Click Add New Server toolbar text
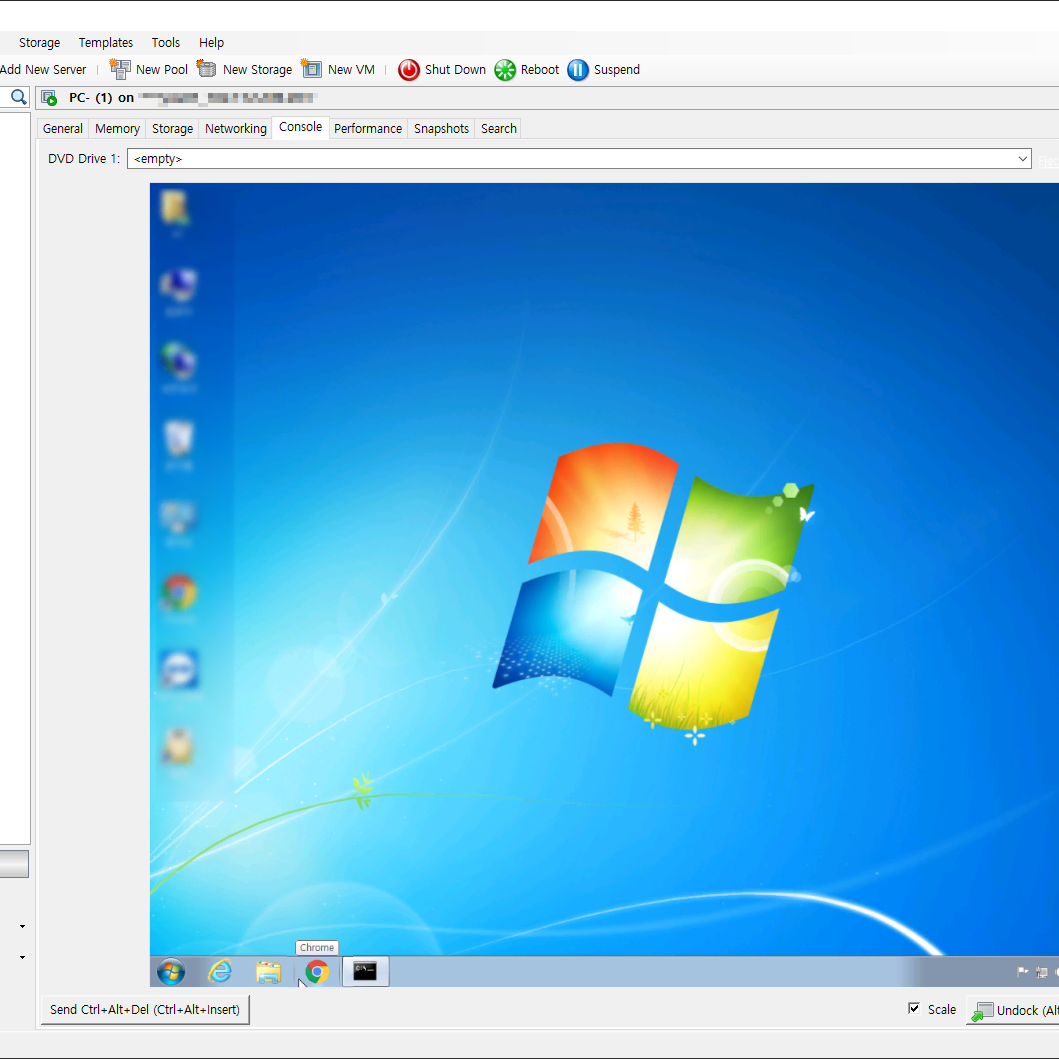 [x=43, y=70]
